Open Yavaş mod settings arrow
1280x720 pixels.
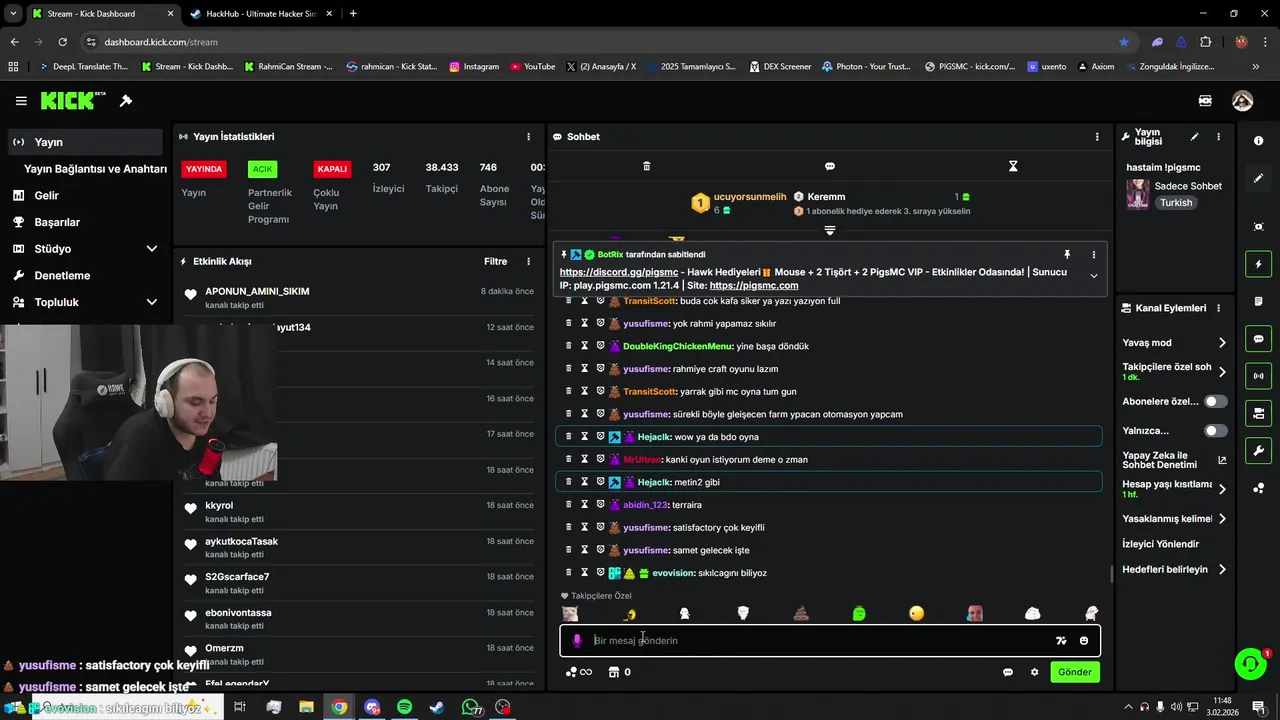tap(1222, 343)
